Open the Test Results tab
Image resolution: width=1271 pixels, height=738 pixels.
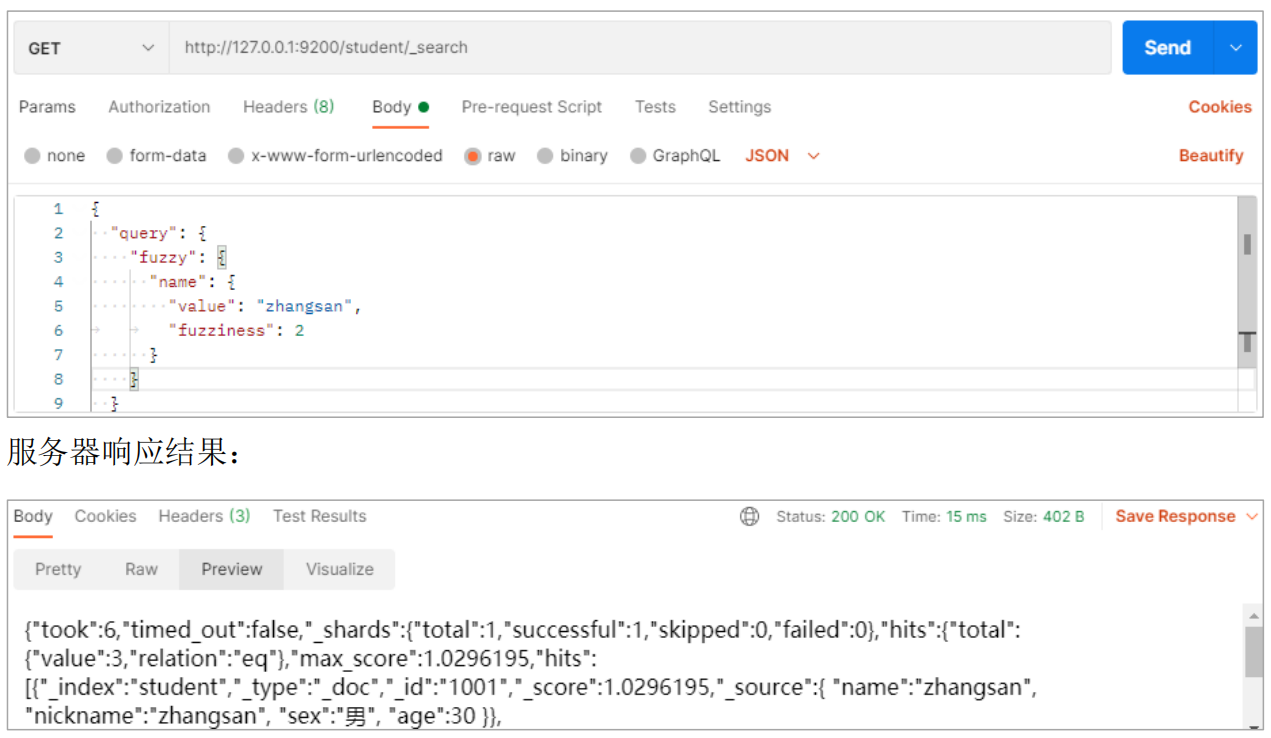tap(319, 516)
